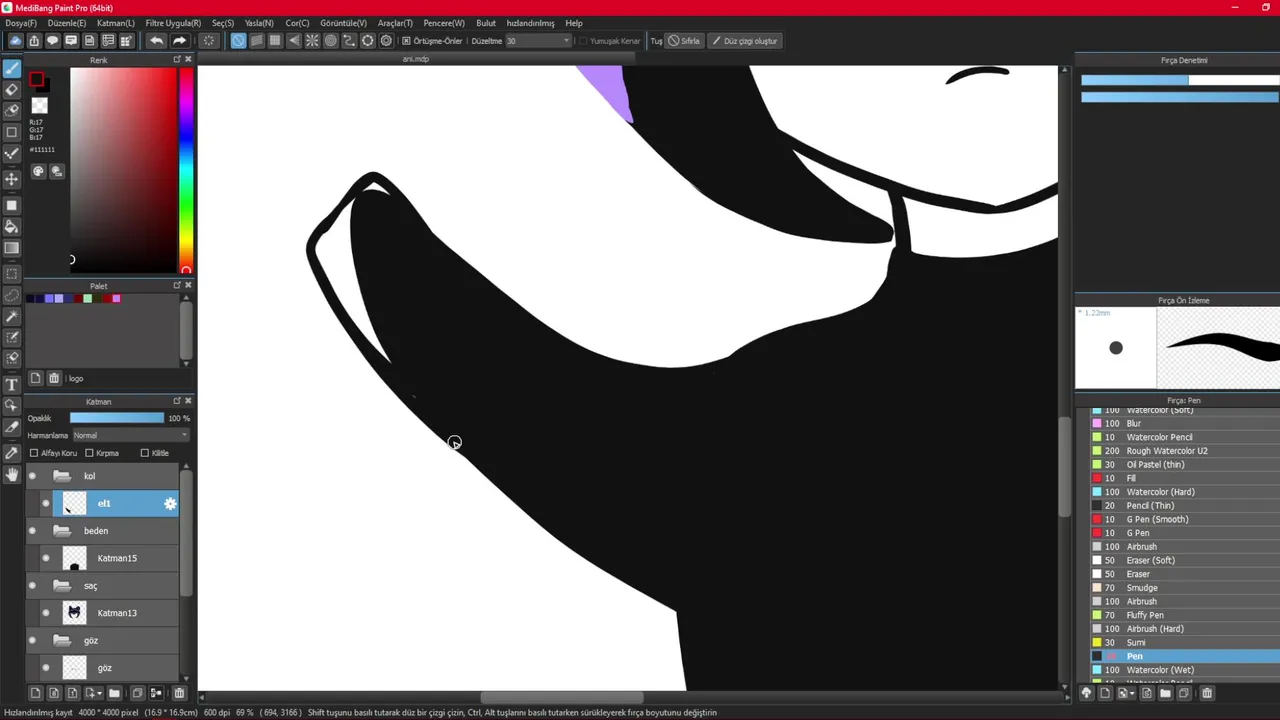Select the Brush tool

(x=12, y=69)
